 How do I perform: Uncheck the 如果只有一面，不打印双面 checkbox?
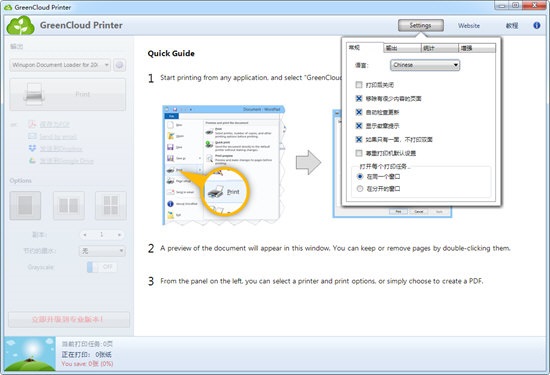click(x=359, y=139)
